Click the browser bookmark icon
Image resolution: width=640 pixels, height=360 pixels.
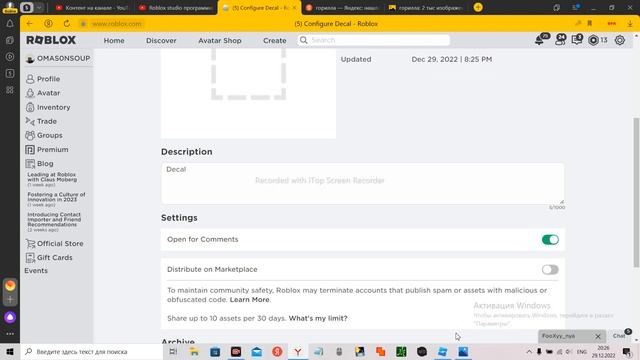click(x=589, y=24)
